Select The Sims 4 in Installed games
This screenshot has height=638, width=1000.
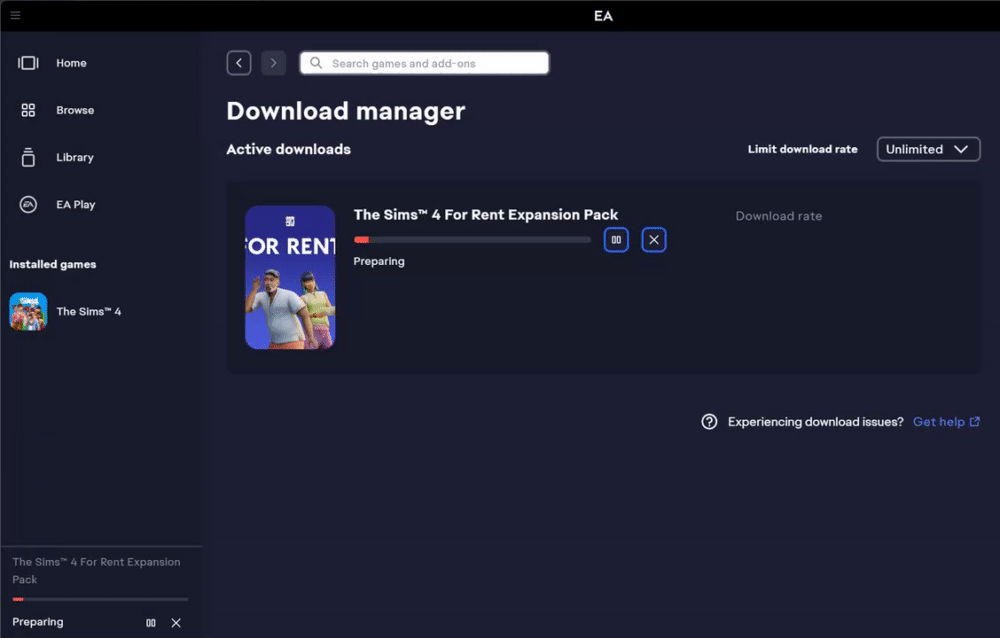tap(89, 311)
